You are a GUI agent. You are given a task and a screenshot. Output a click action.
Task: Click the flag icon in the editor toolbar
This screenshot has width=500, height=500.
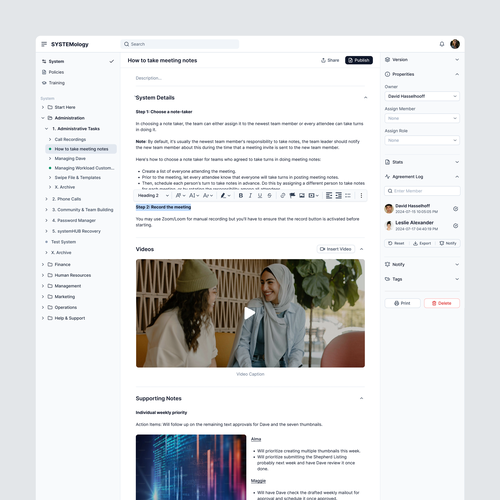[292, 196]
